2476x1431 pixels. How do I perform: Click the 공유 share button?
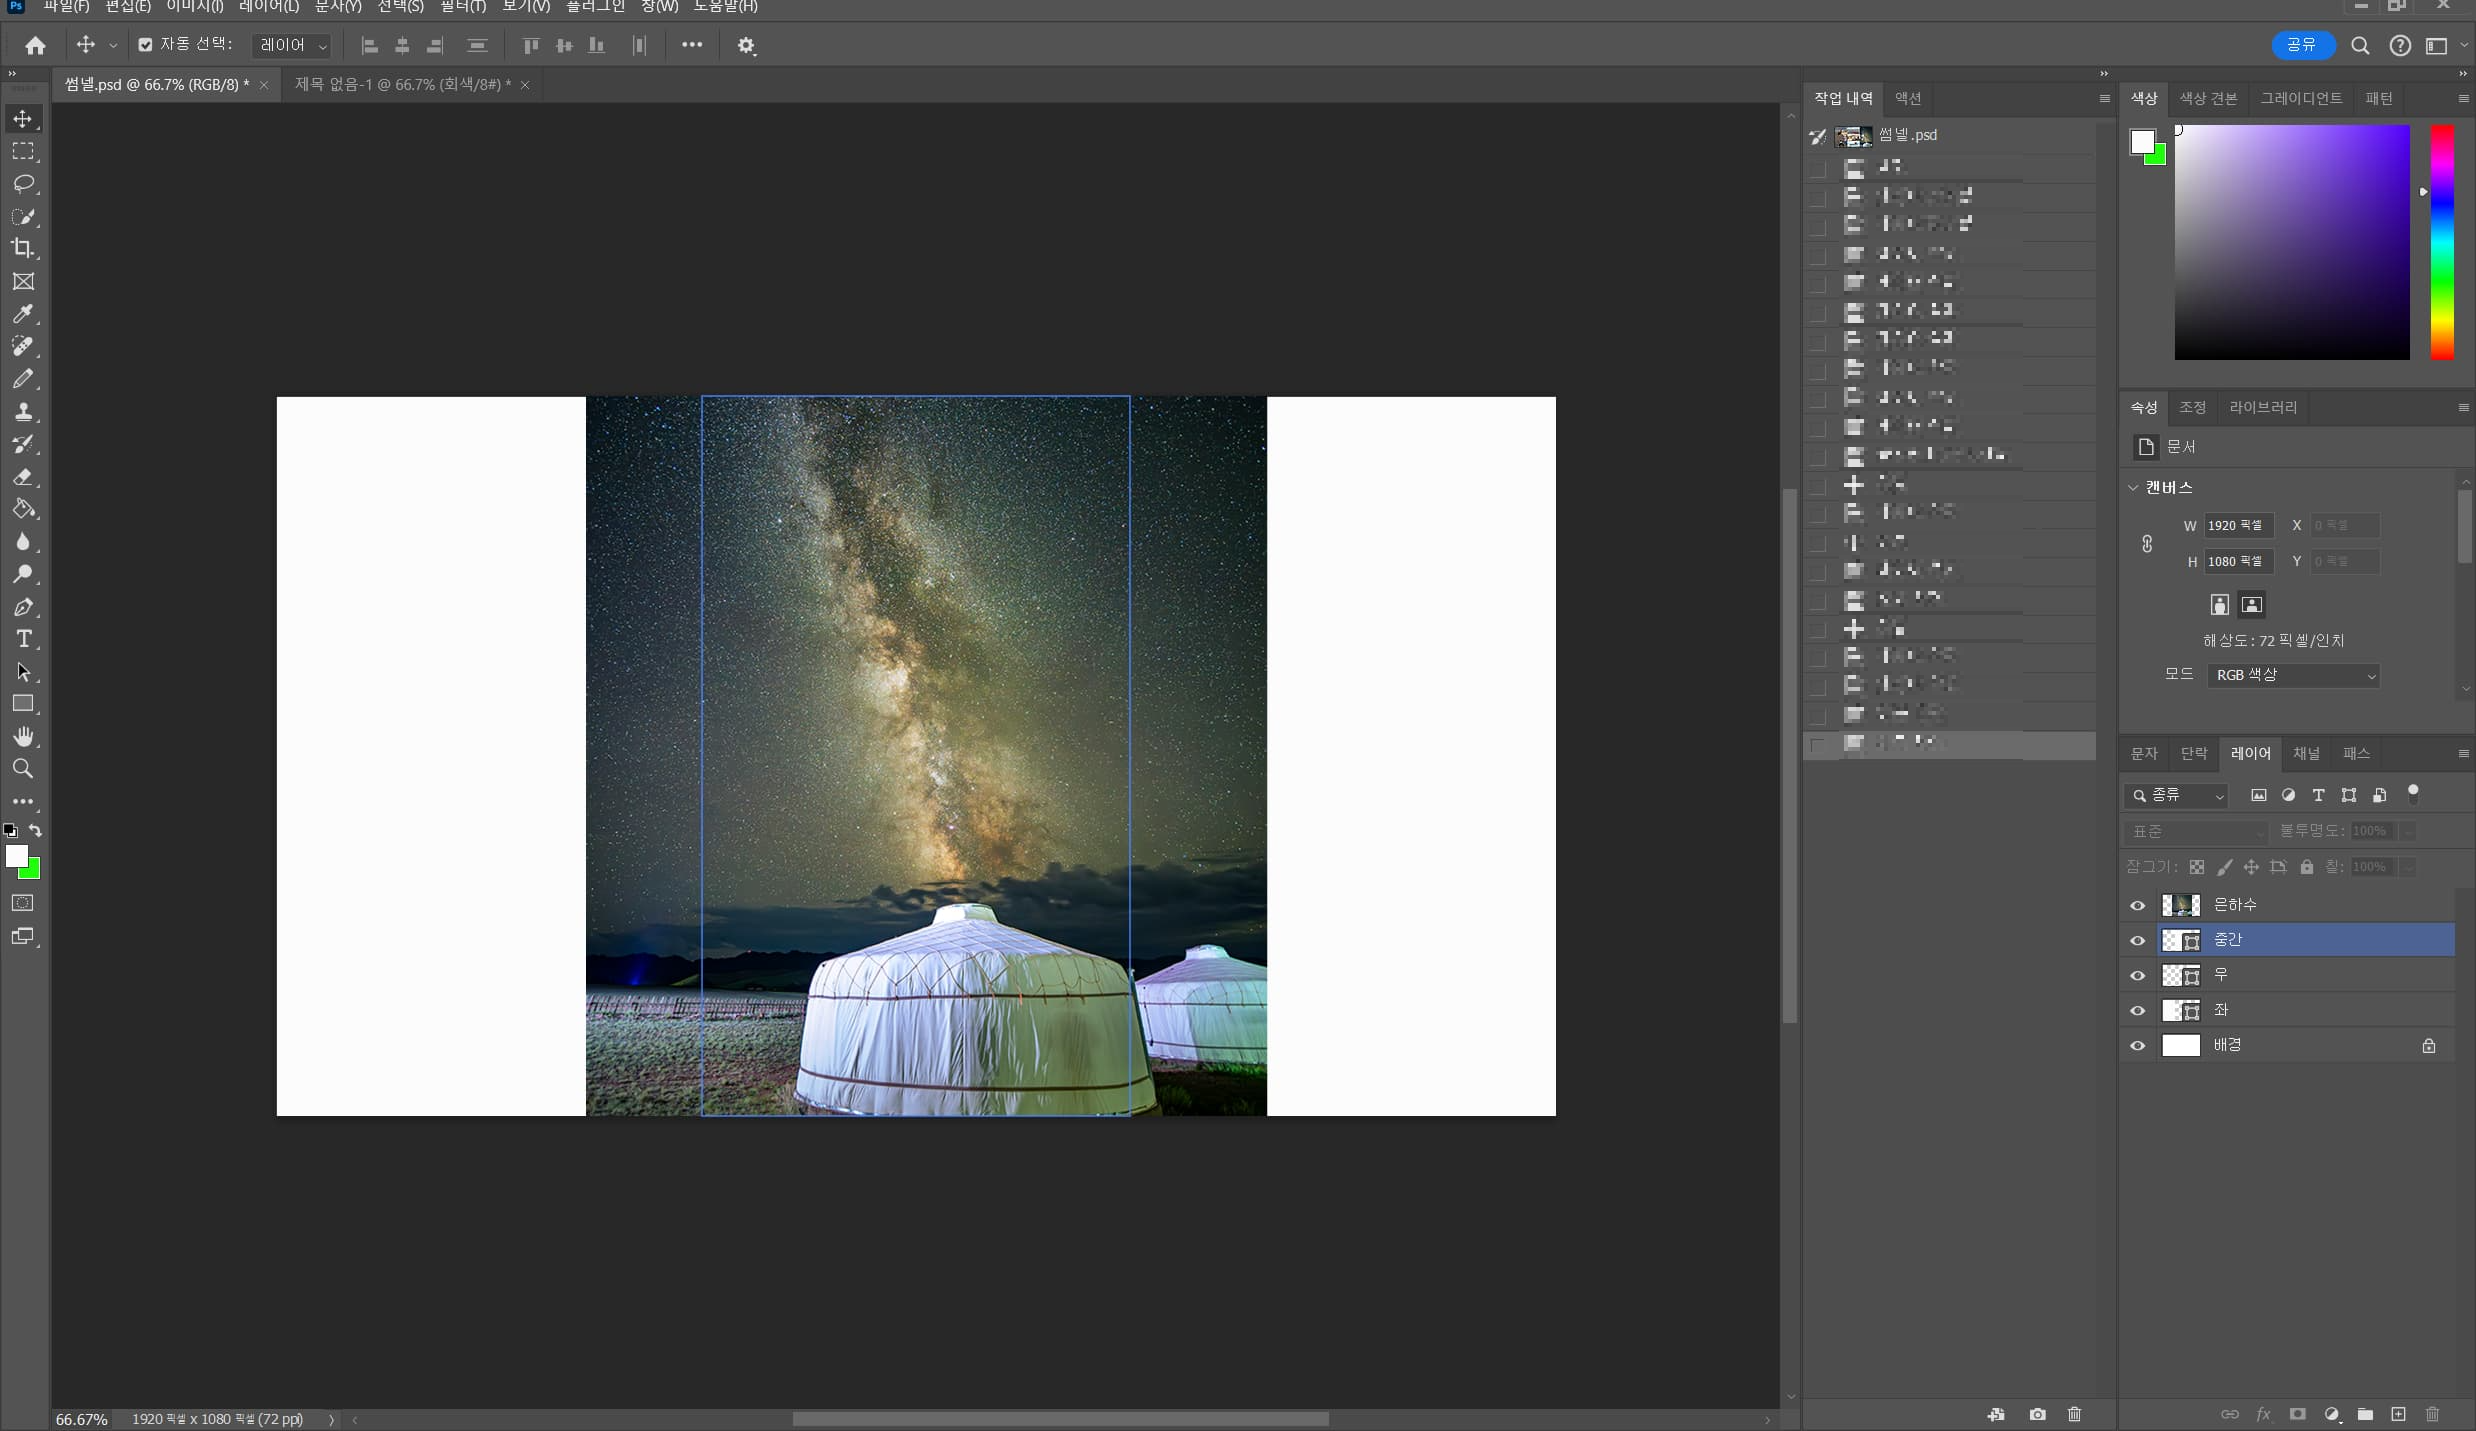(2301, 45)
